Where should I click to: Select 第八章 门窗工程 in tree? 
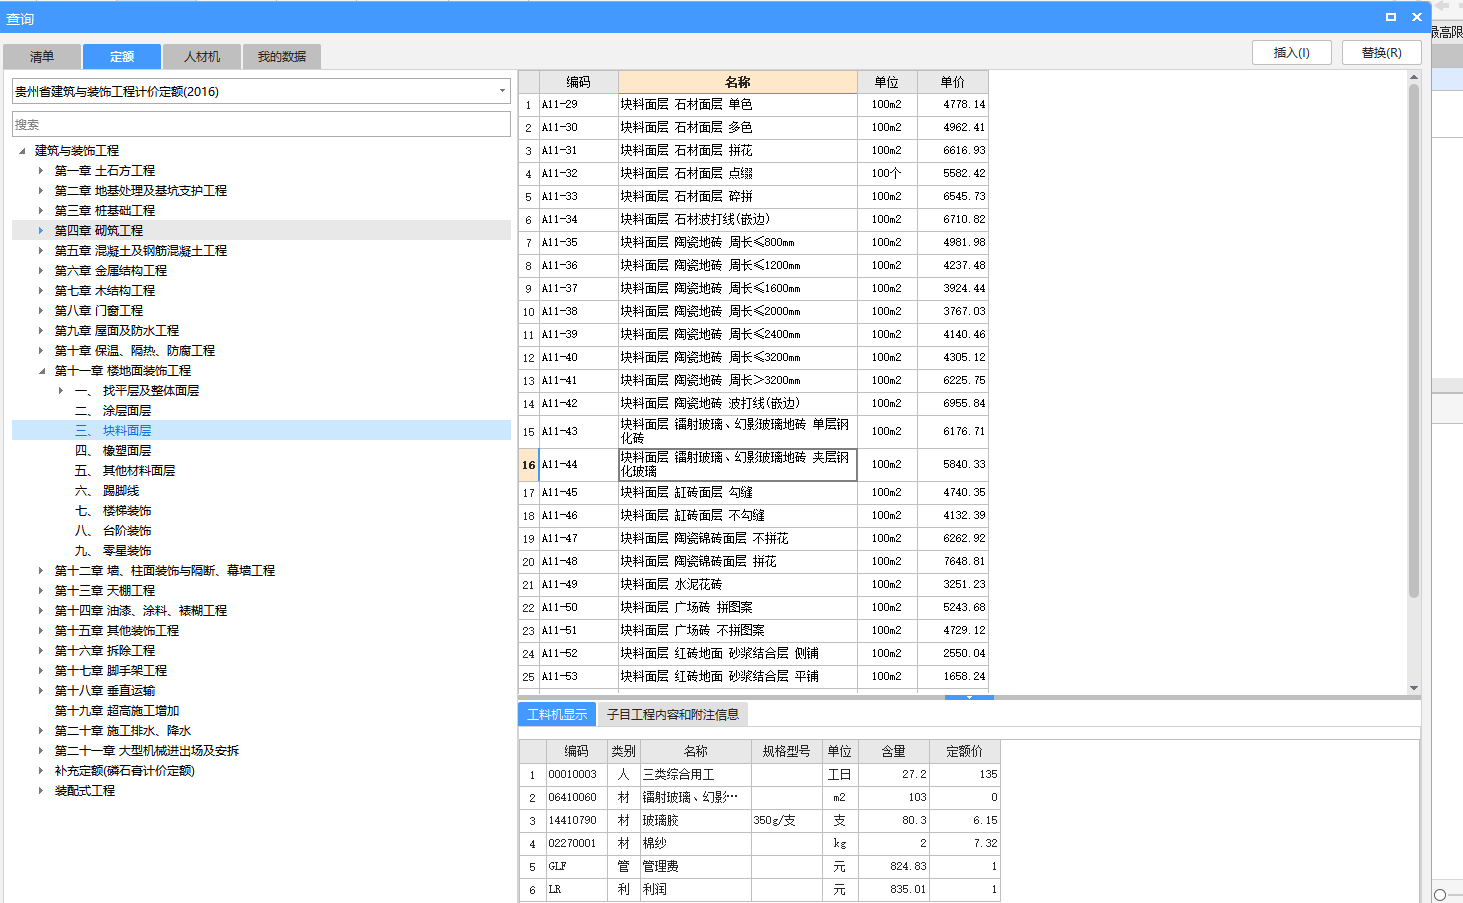click(x=98, y=311)
